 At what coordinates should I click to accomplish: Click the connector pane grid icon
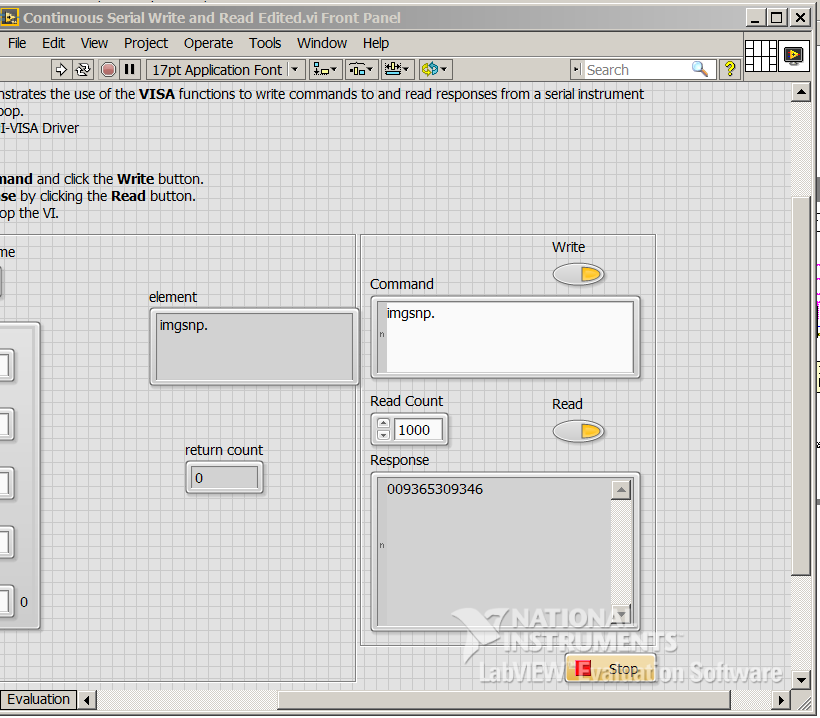[x=760, y=55]
